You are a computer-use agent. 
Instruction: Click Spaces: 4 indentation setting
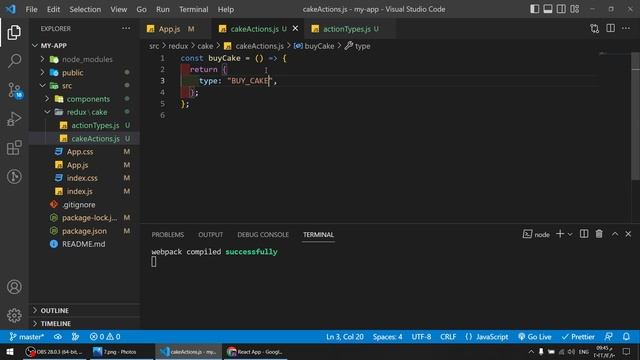tap(387, 337)
